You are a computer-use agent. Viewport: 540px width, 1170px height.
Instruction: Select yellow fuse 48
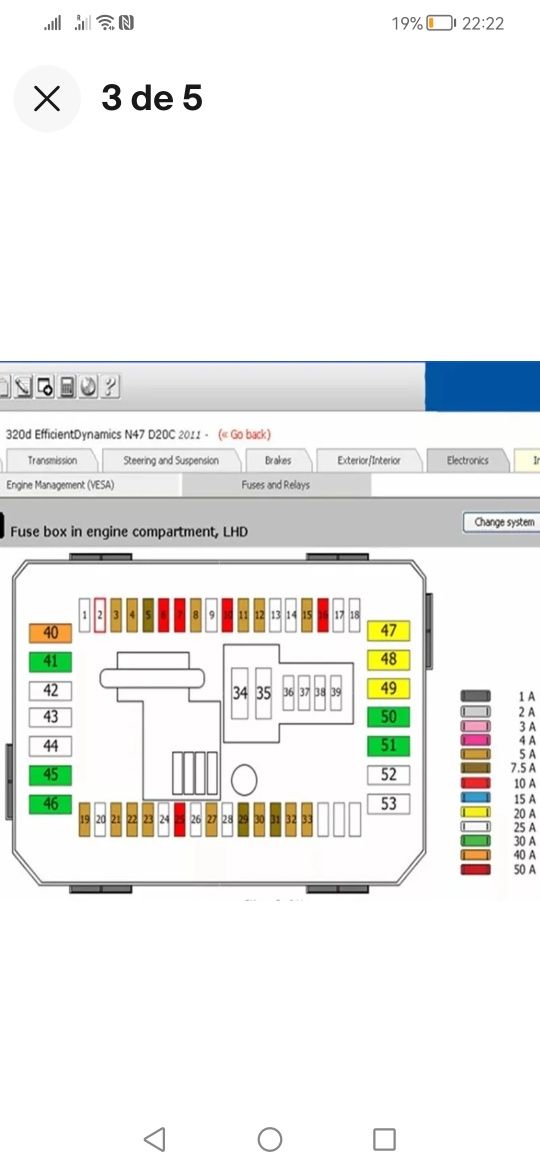pos(389,660)
